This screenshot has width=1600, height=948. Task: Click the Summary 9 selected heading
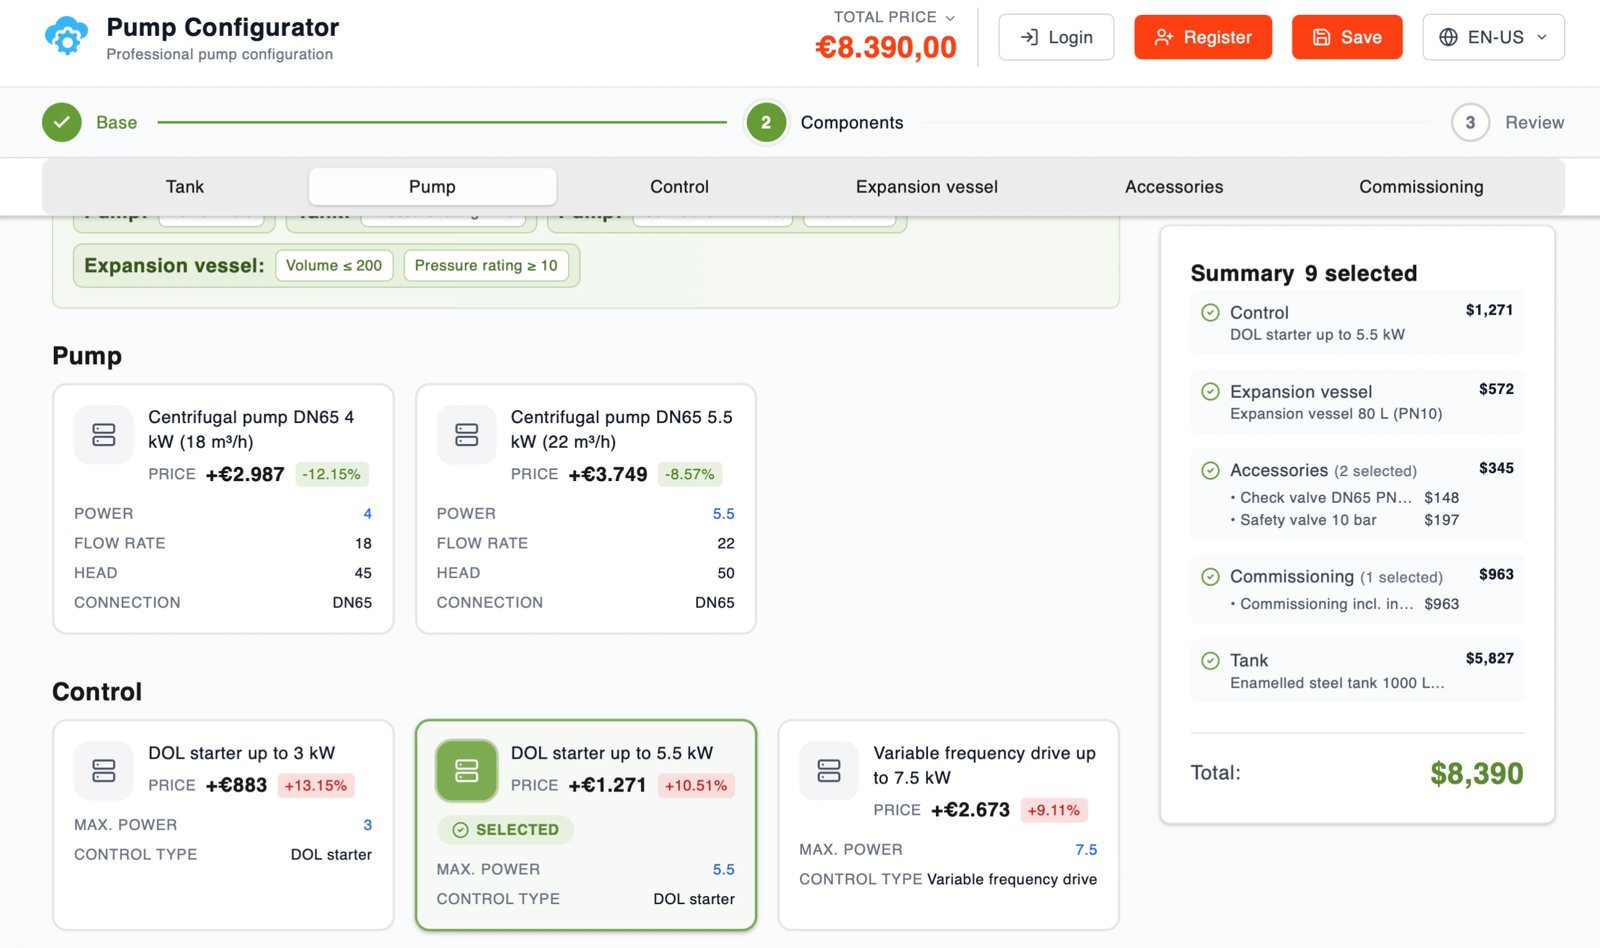pos(1304,273)
